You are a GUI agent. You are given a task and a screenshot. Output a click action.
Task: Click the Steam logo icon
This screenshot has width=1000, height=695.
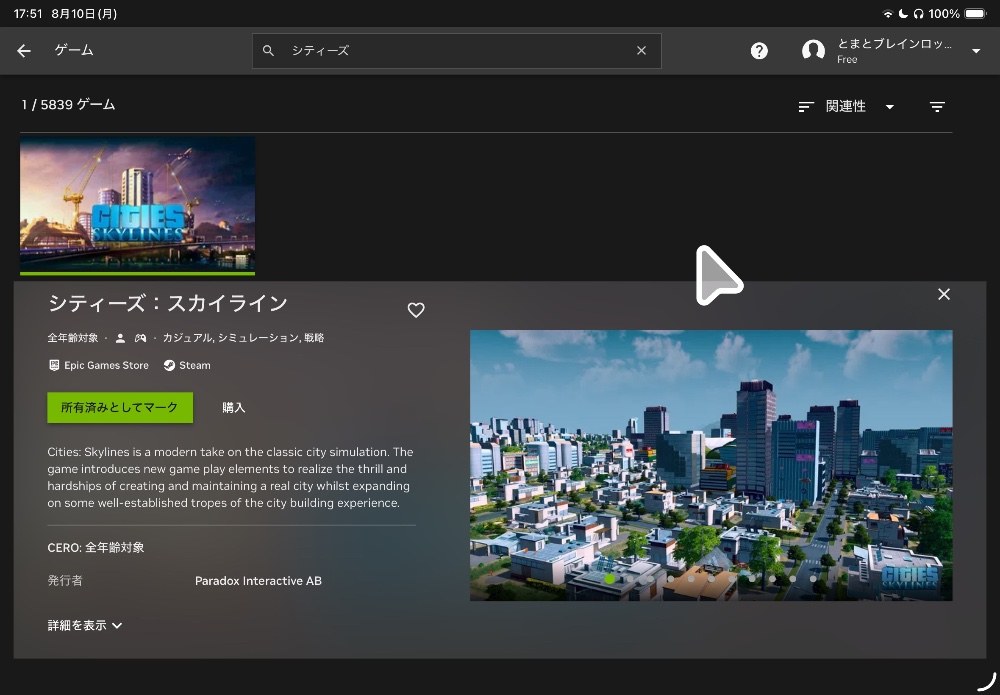click(x=169, y=365)
